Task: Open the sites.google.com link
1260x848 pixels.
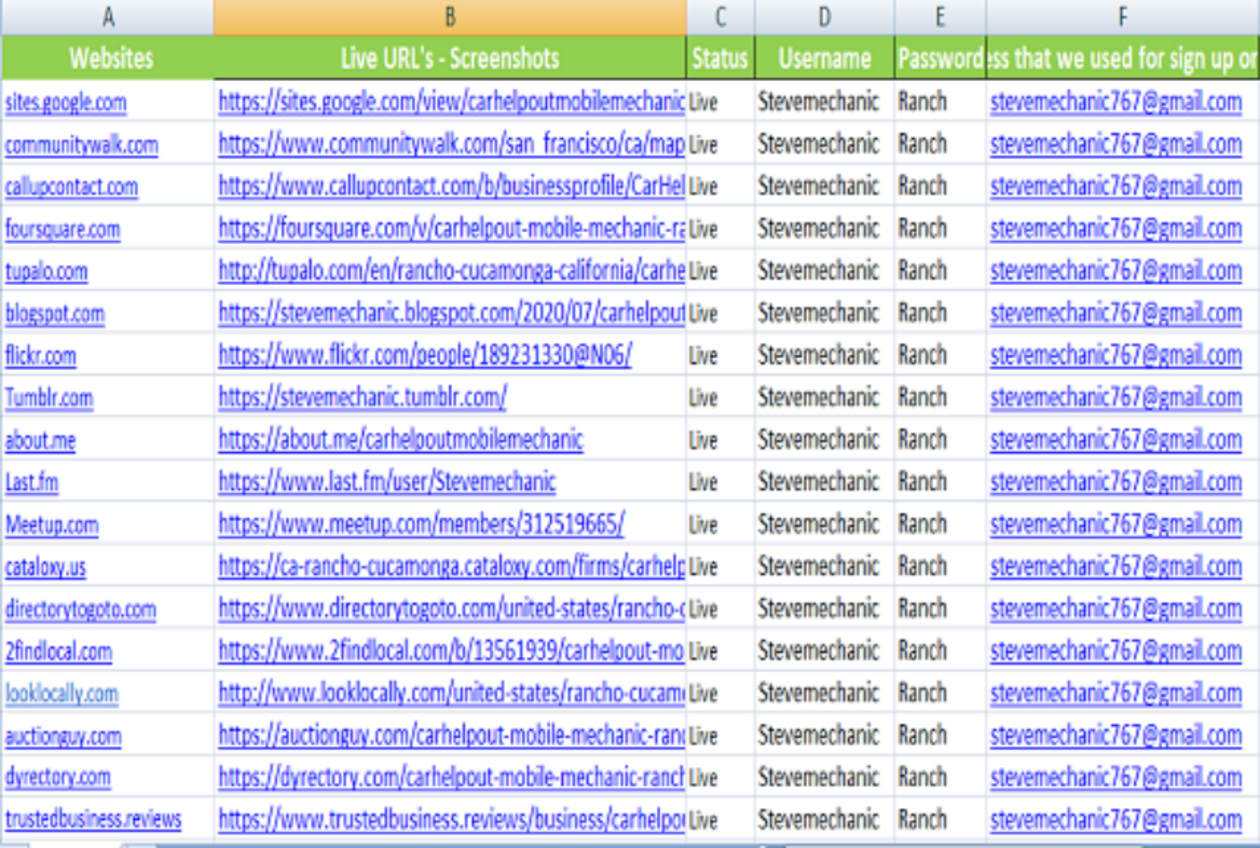Action: click(x=66, y=102)
